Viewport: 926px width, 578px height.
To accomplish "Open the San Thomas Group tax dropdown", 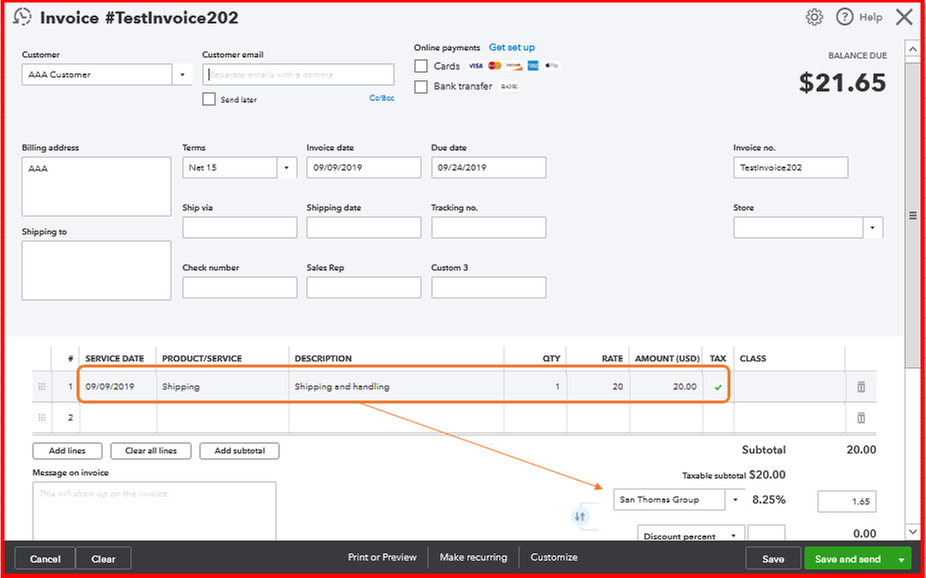I will 735,500.
